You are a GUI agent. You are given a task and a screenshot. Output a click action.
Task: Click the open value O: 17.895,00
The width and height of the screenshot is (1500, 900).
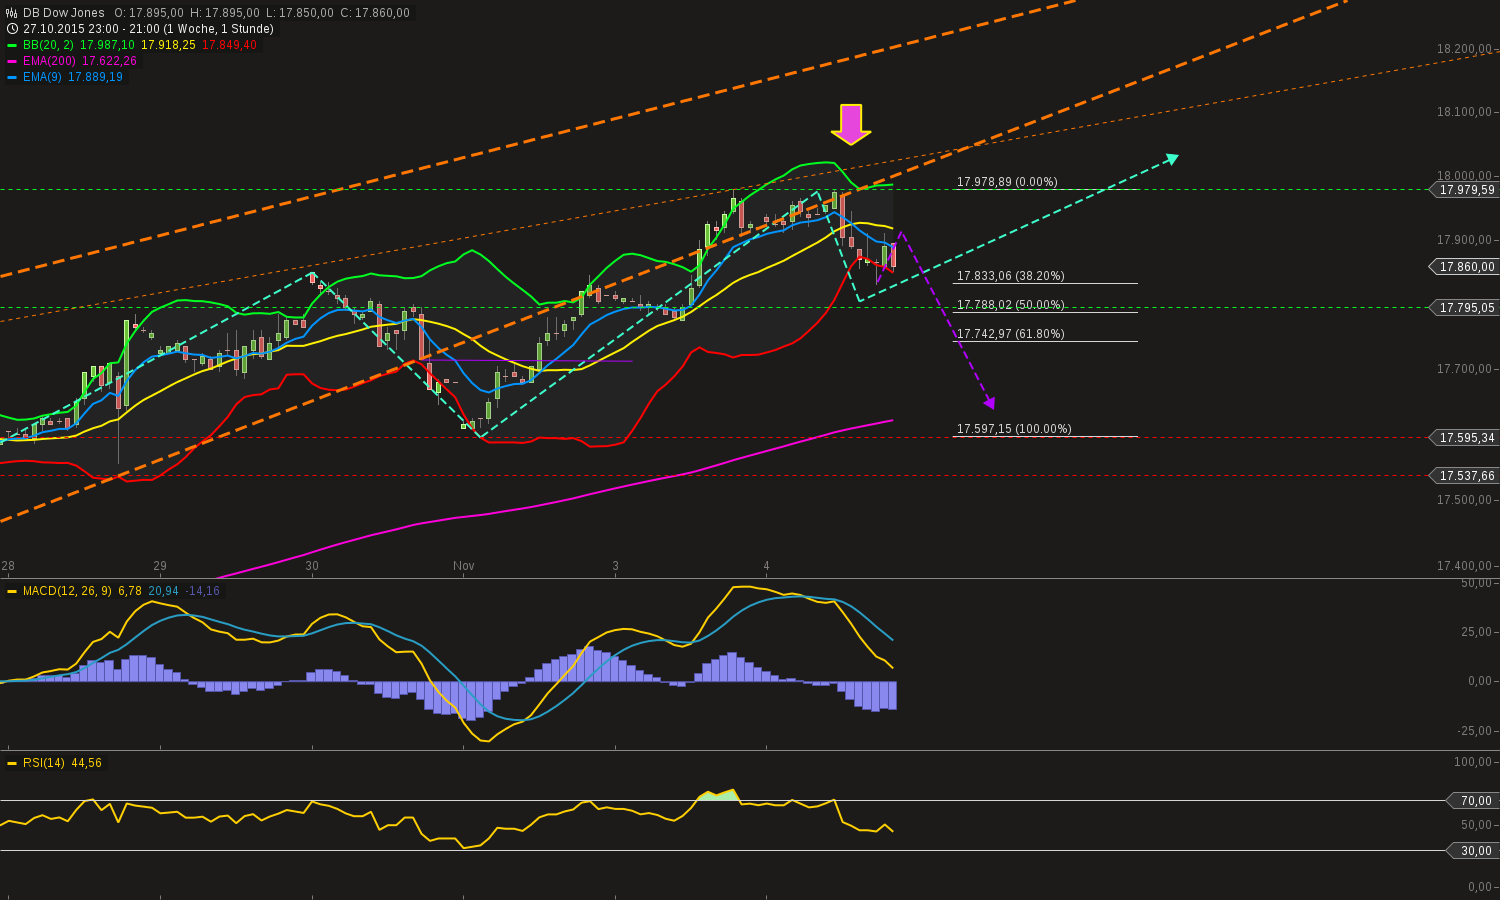149,13
